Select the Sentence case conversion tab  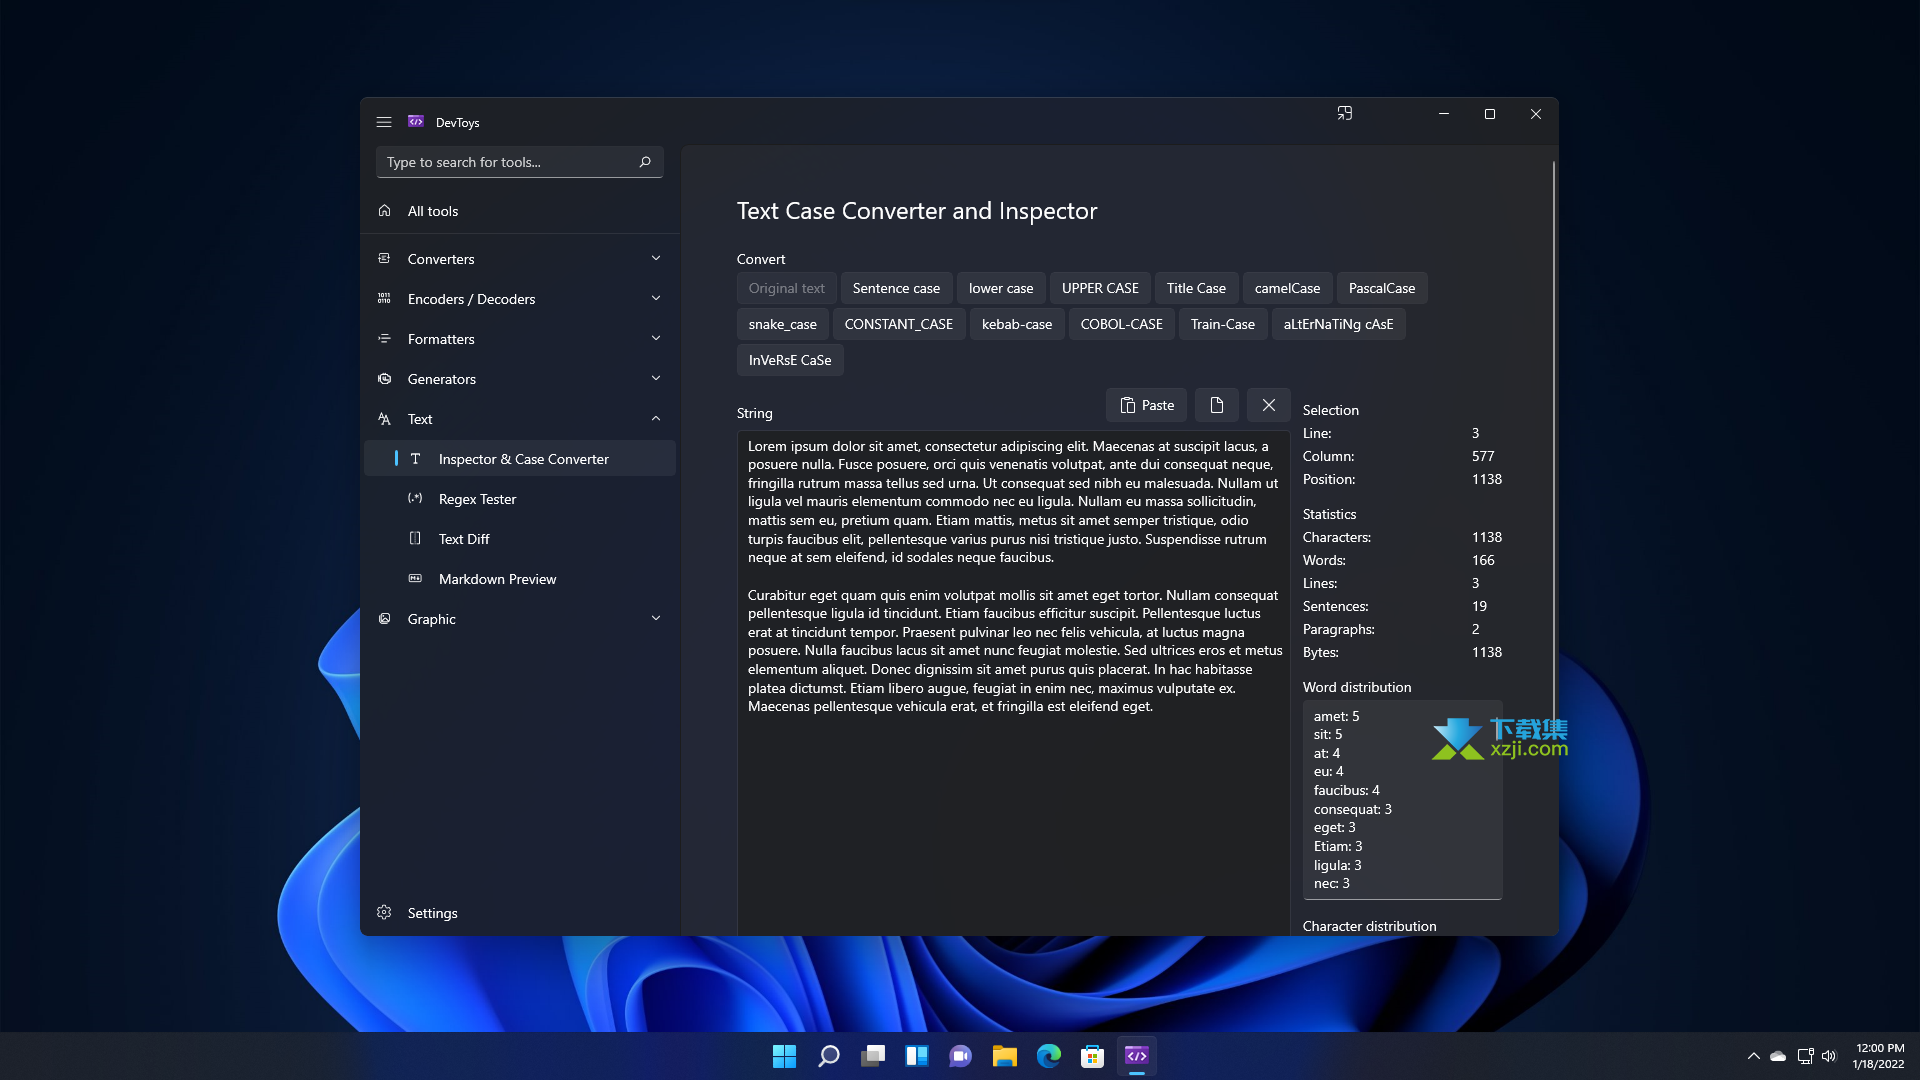point(895,287)
